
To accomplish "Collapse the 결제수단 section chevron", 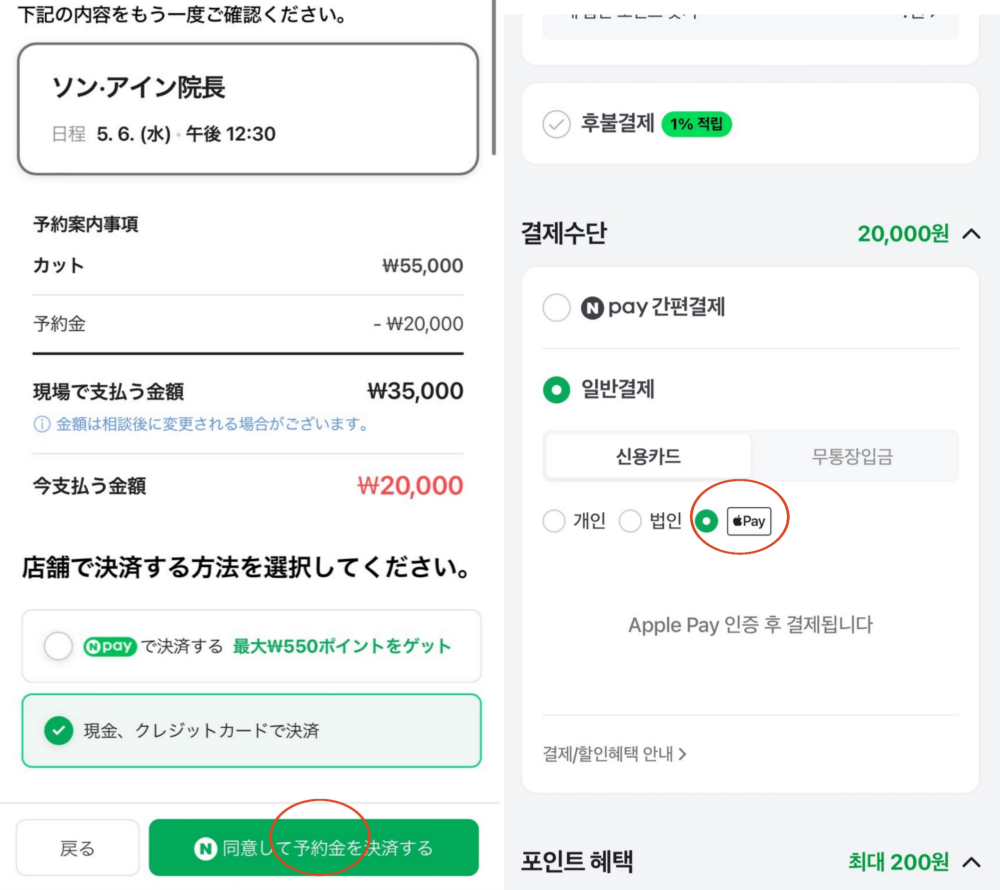I will tap(970, 234).
